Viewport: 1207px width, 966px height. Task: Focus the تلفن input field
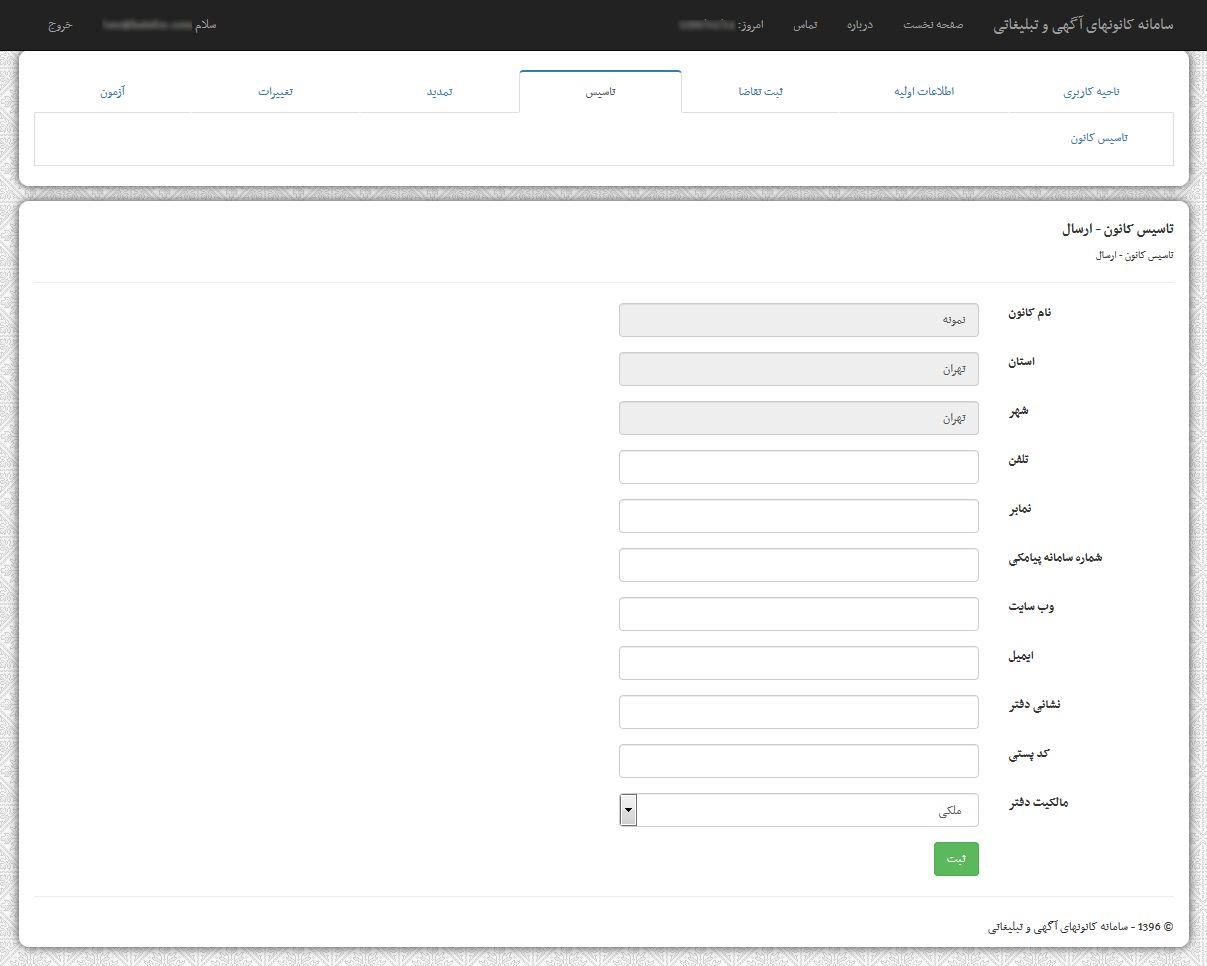[799, 467]
